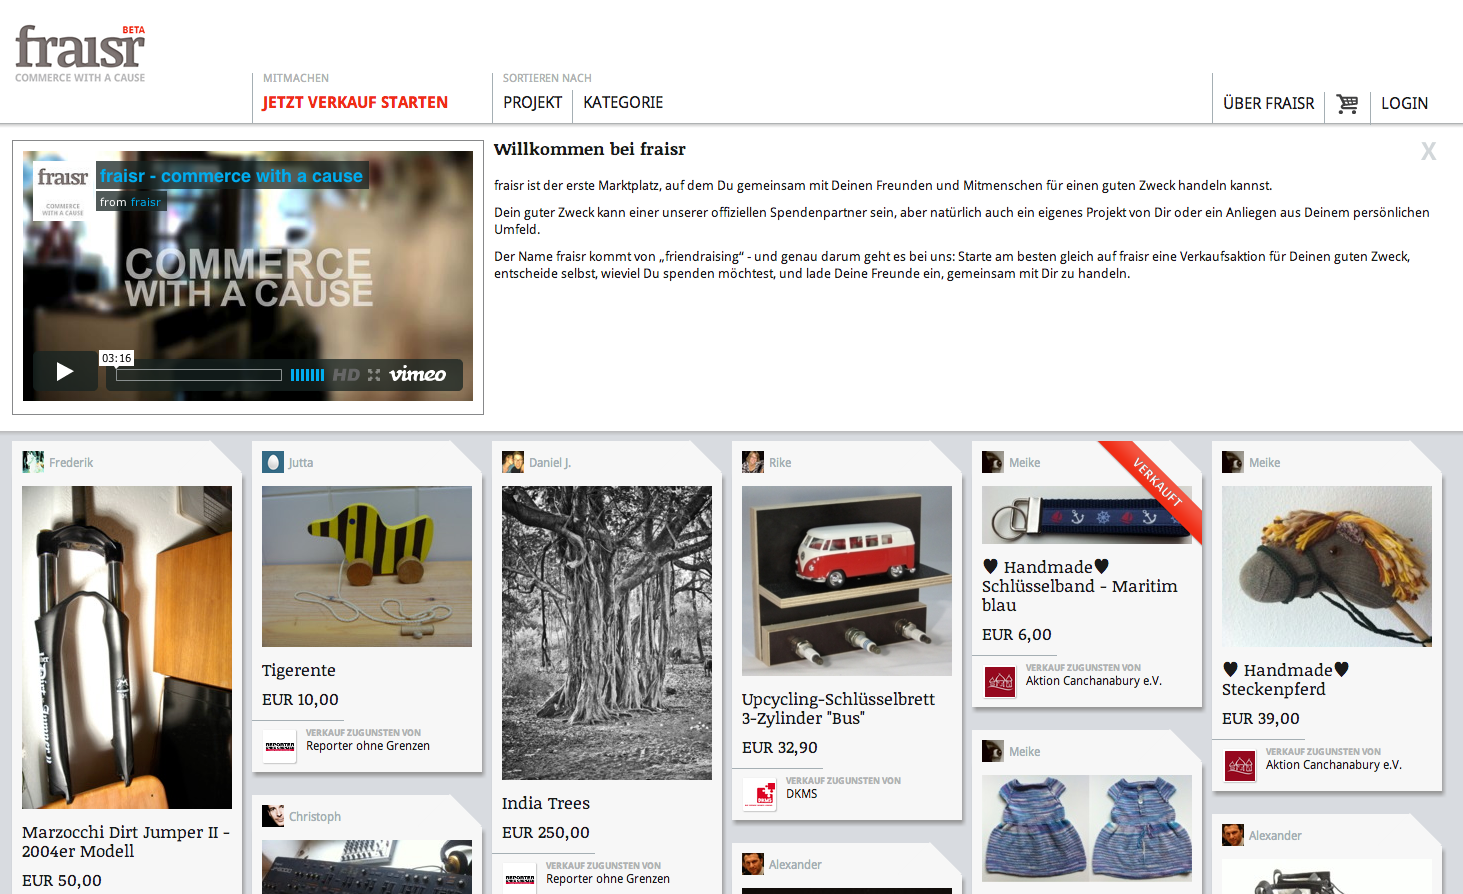
Task: Open the Über Fraisr menu
Action: pyautogui.click(x=1268, y=103)
